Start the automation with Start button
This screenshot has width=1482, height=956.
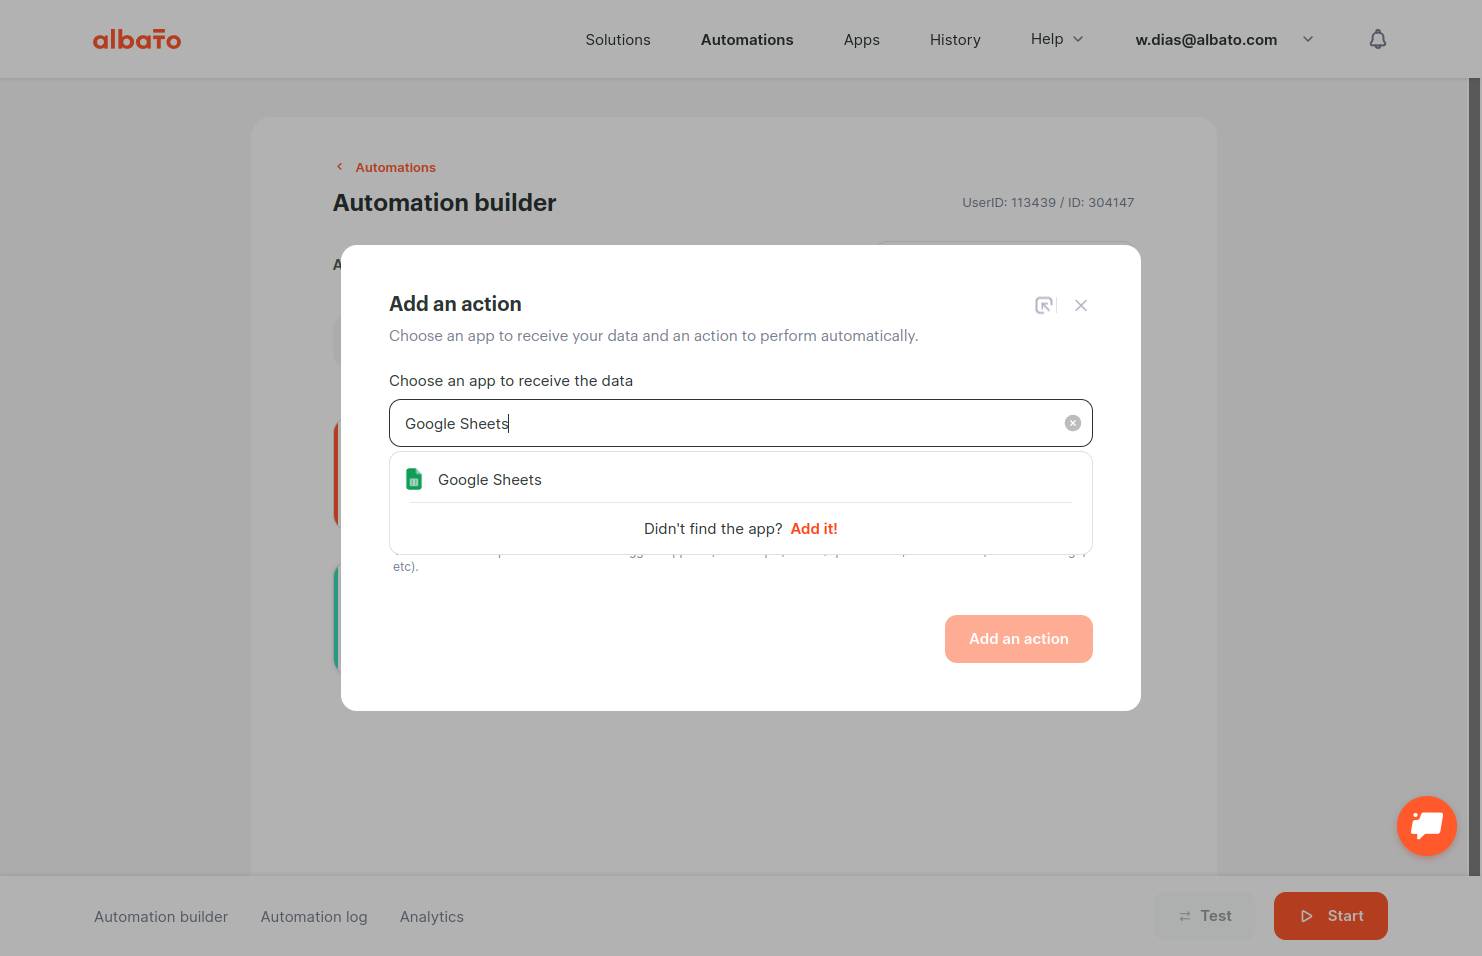(x=1331, y=916)
